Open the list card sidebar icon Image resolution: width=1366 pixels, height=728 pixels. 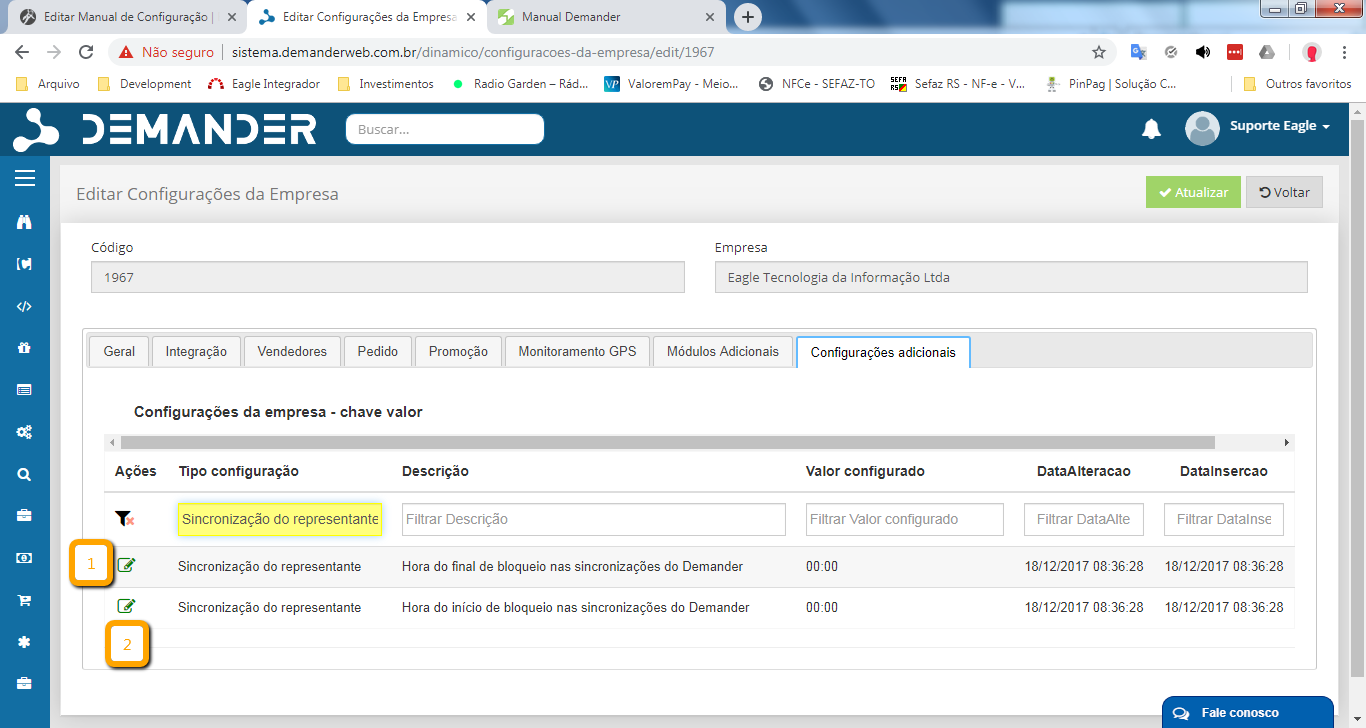tap(25, 390)
